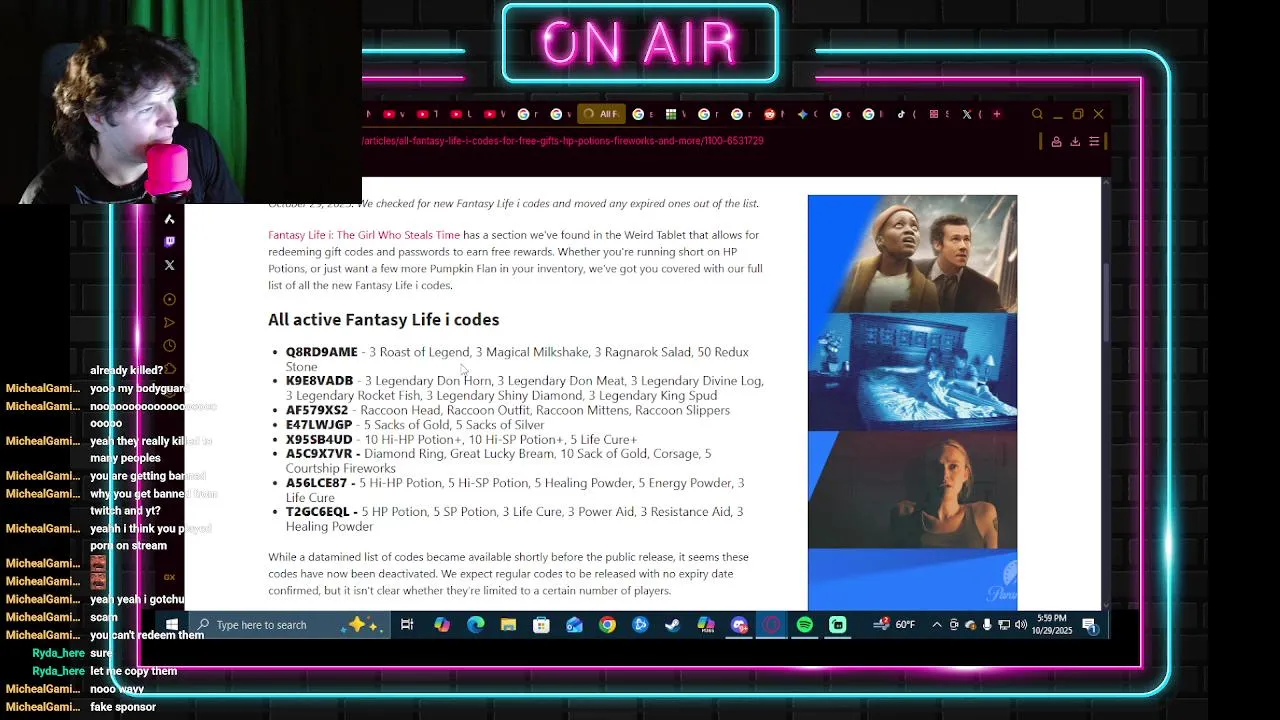Click chat message 'you can't redeem them'
The image size is (1280, 720).
click(x=147, y=635)
